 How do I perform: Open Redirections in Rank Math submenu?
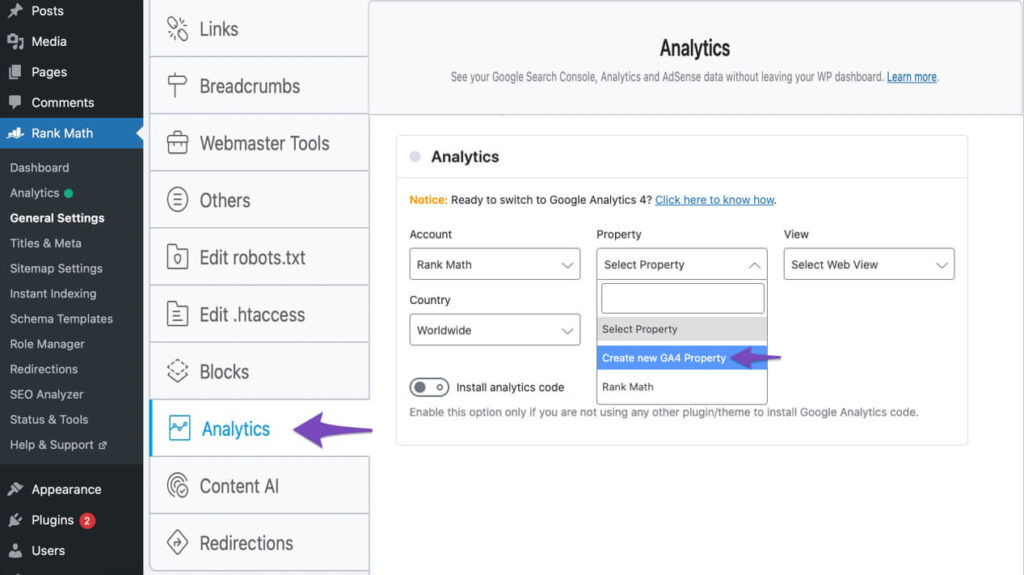44,369
